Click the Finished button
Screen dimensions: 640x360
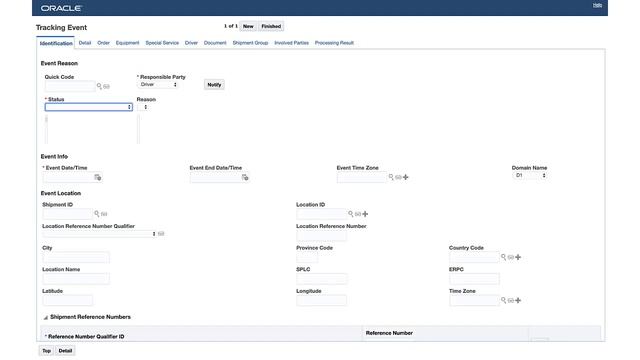[x=271, y=26]
